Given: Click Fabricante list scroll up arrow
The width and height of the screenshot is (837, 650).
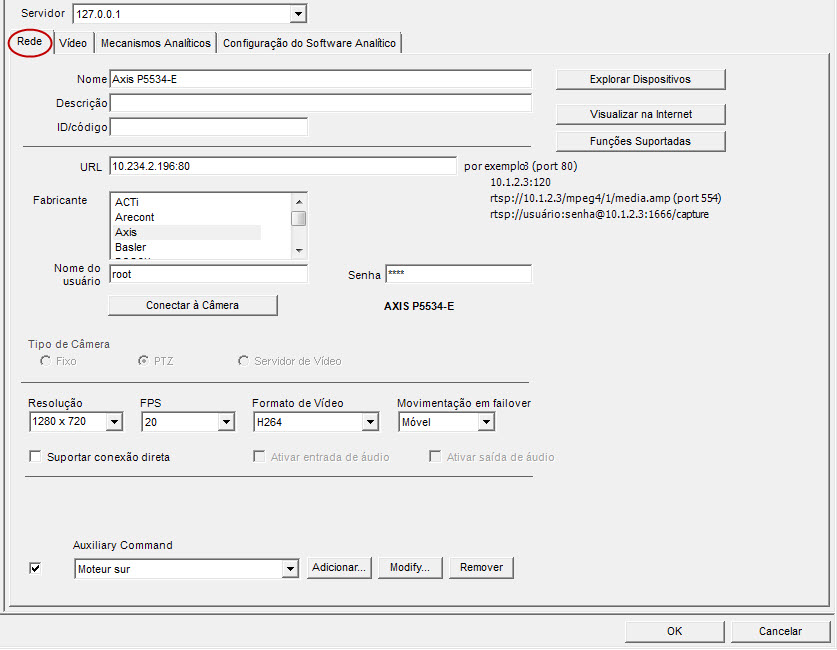Looking at the screenshot, I should pos(299,202).
